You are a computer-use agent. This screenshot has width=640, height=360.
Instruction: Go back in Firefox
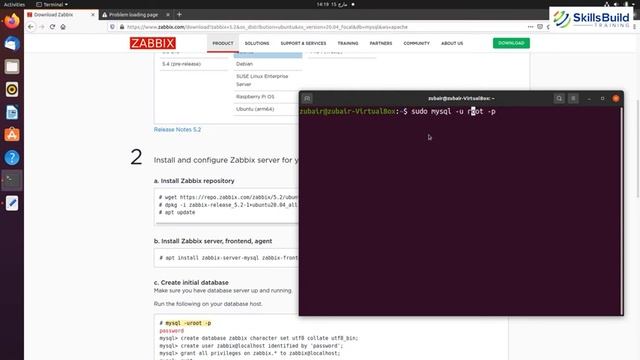click(31, 27)
